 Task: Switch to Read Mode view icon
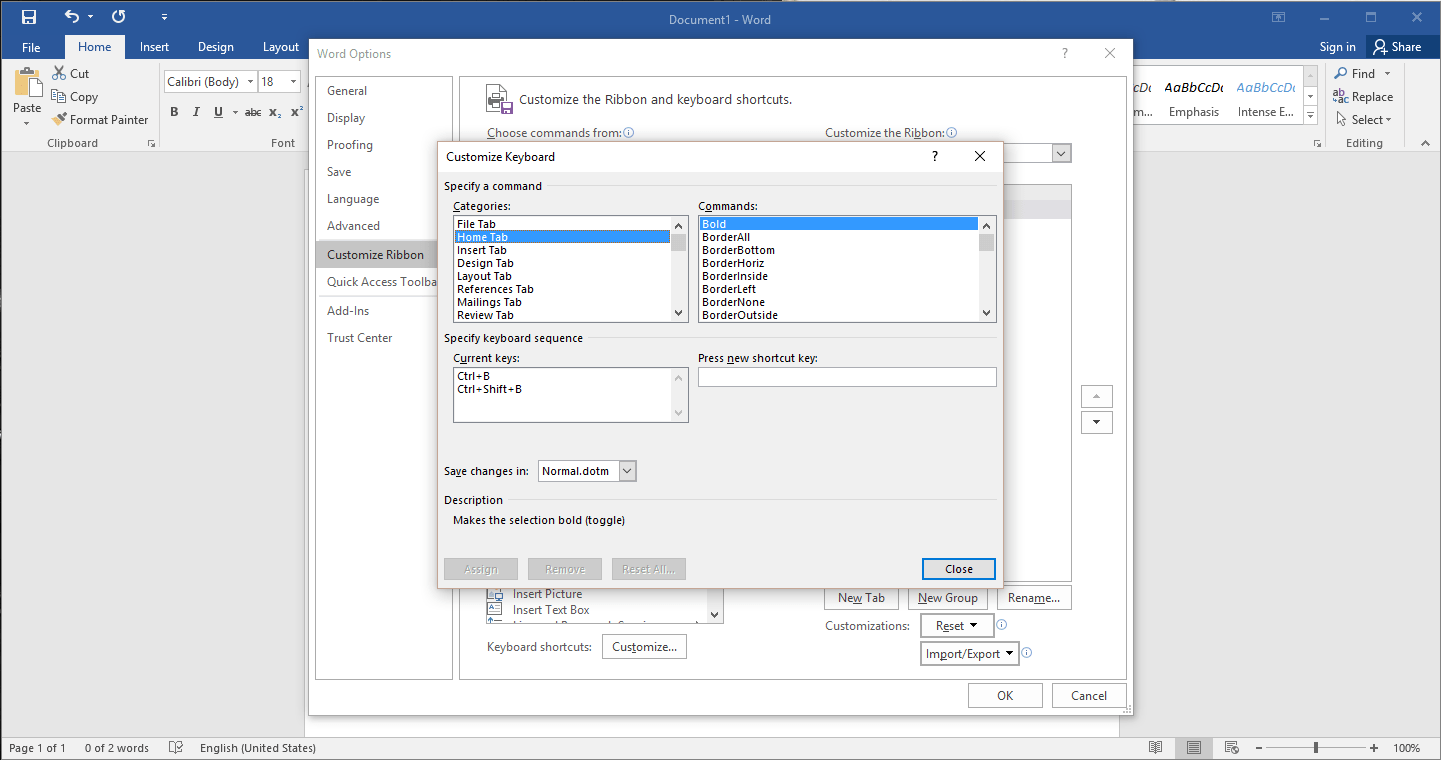pyautogui.click(x=1156, y=748)
